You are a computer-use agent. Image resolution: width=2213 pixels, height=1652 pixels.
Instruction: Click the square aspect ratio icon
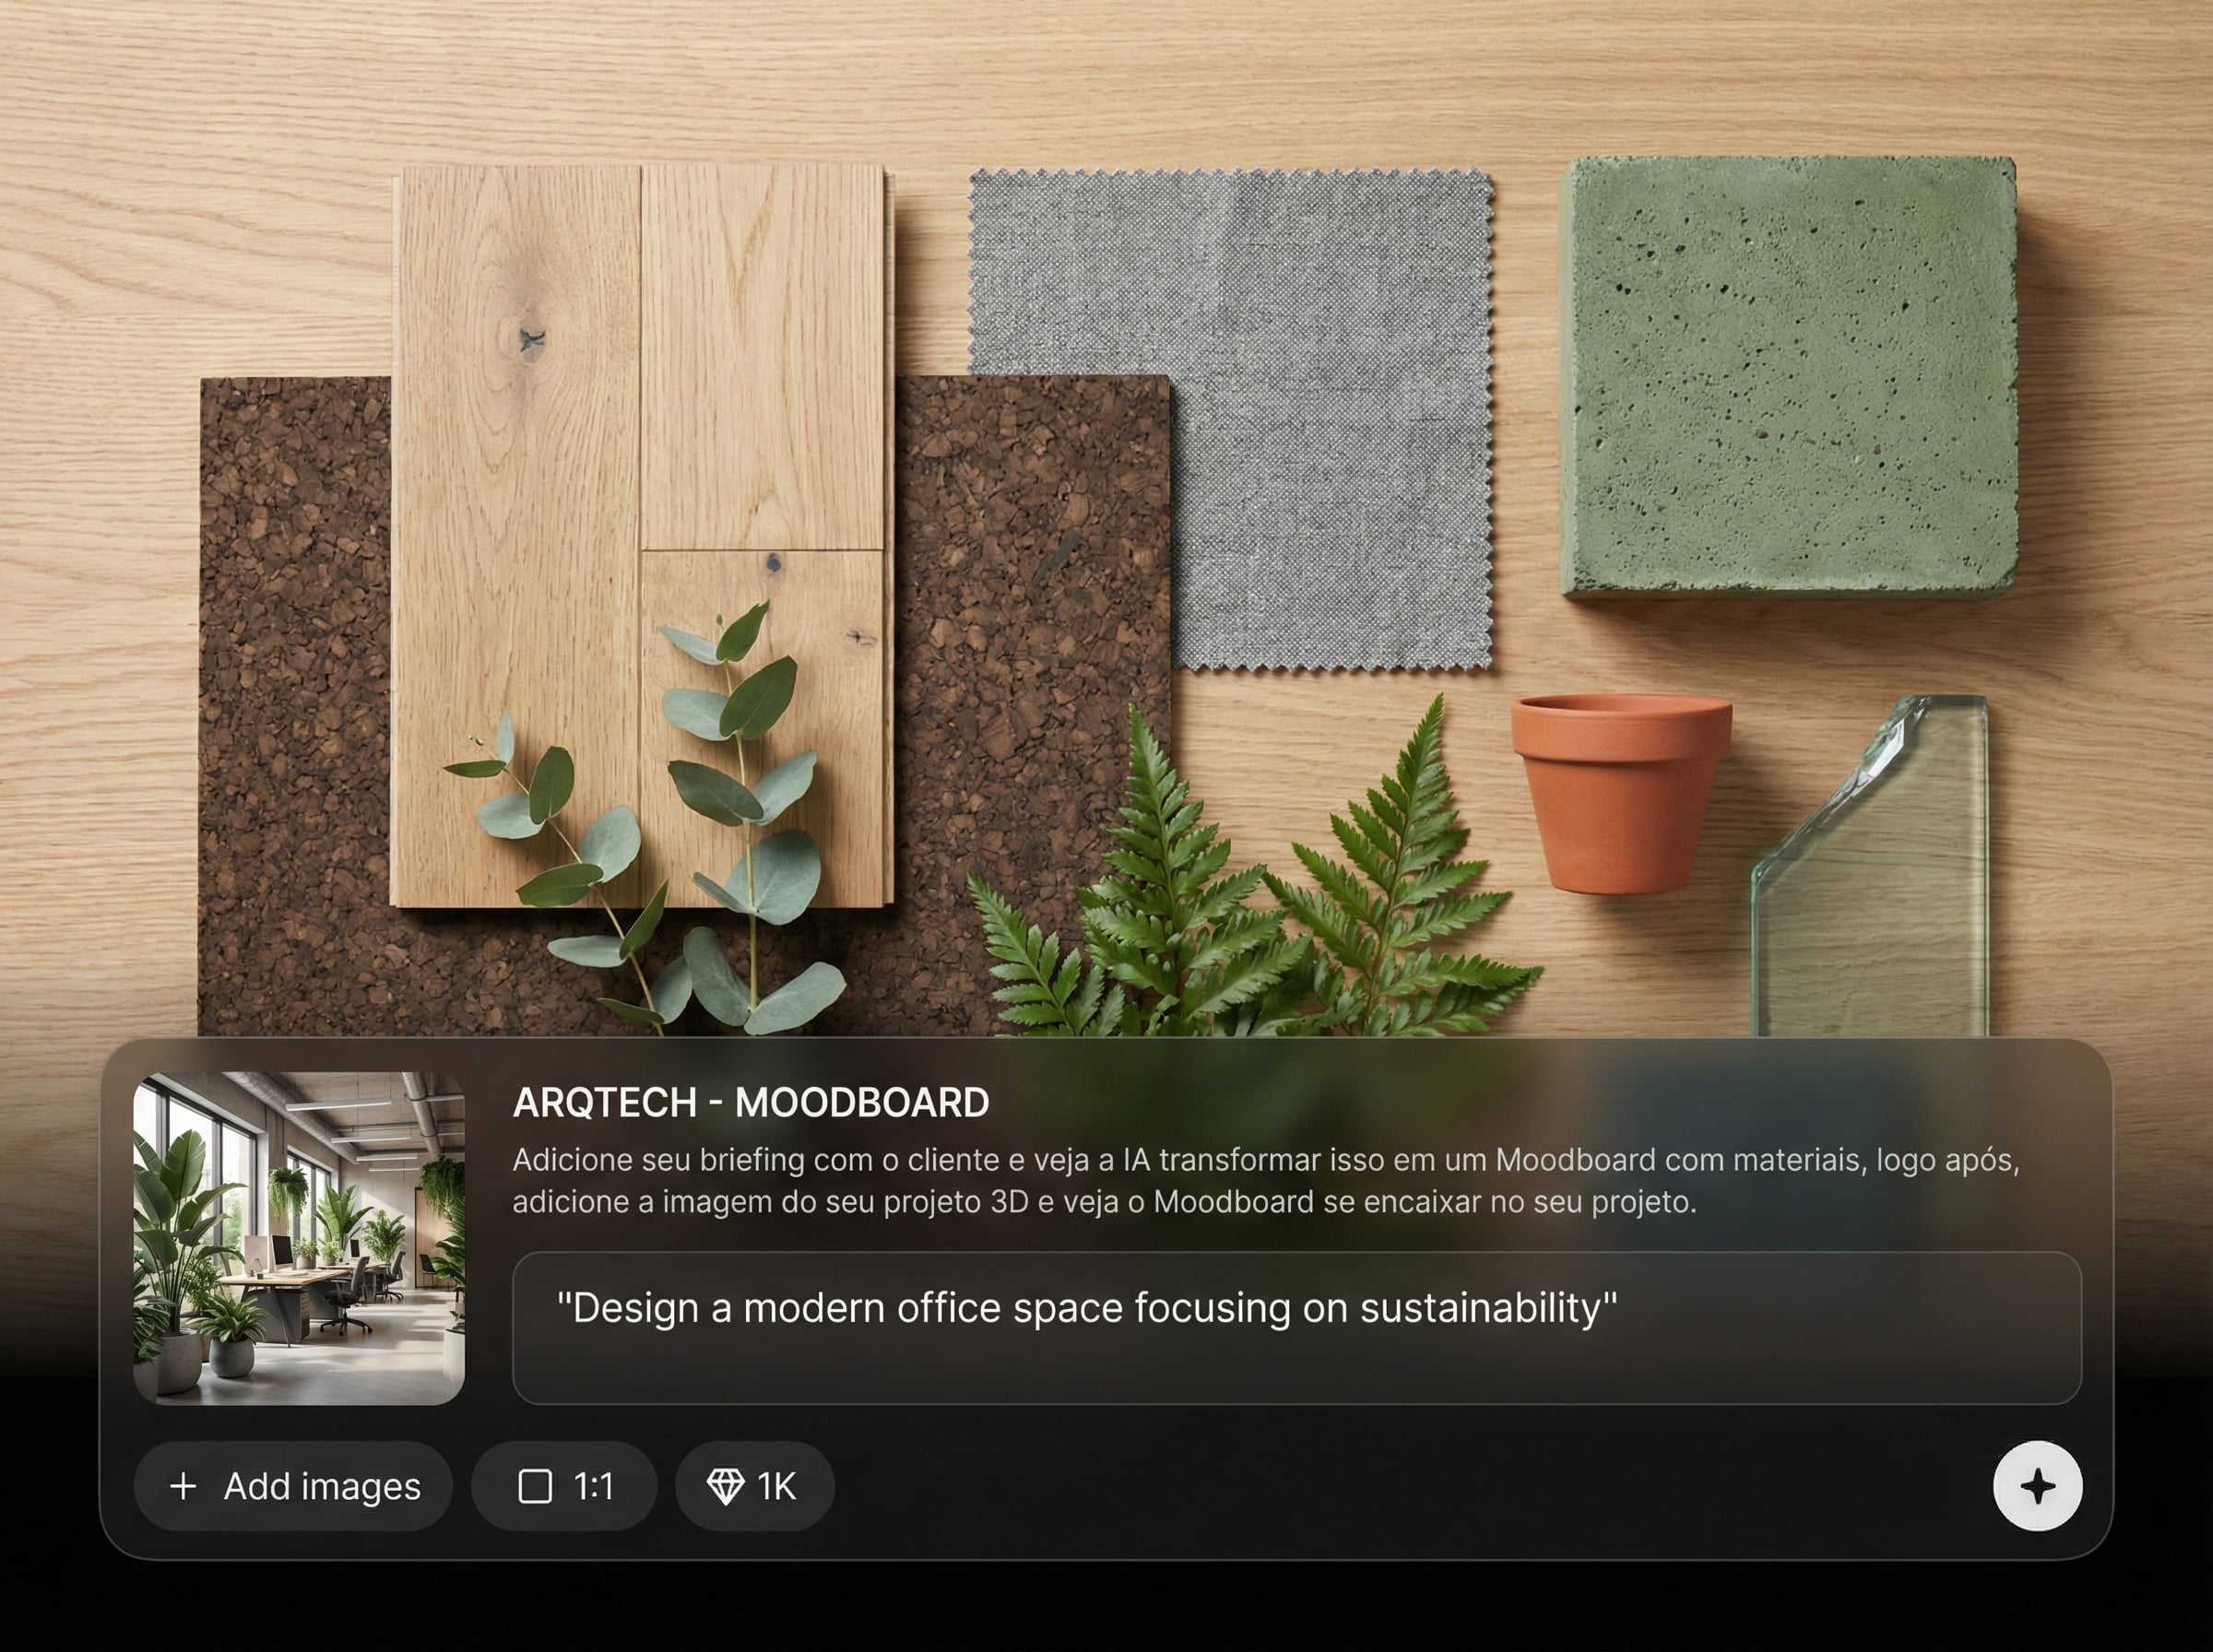click(x=535, y=1486)
